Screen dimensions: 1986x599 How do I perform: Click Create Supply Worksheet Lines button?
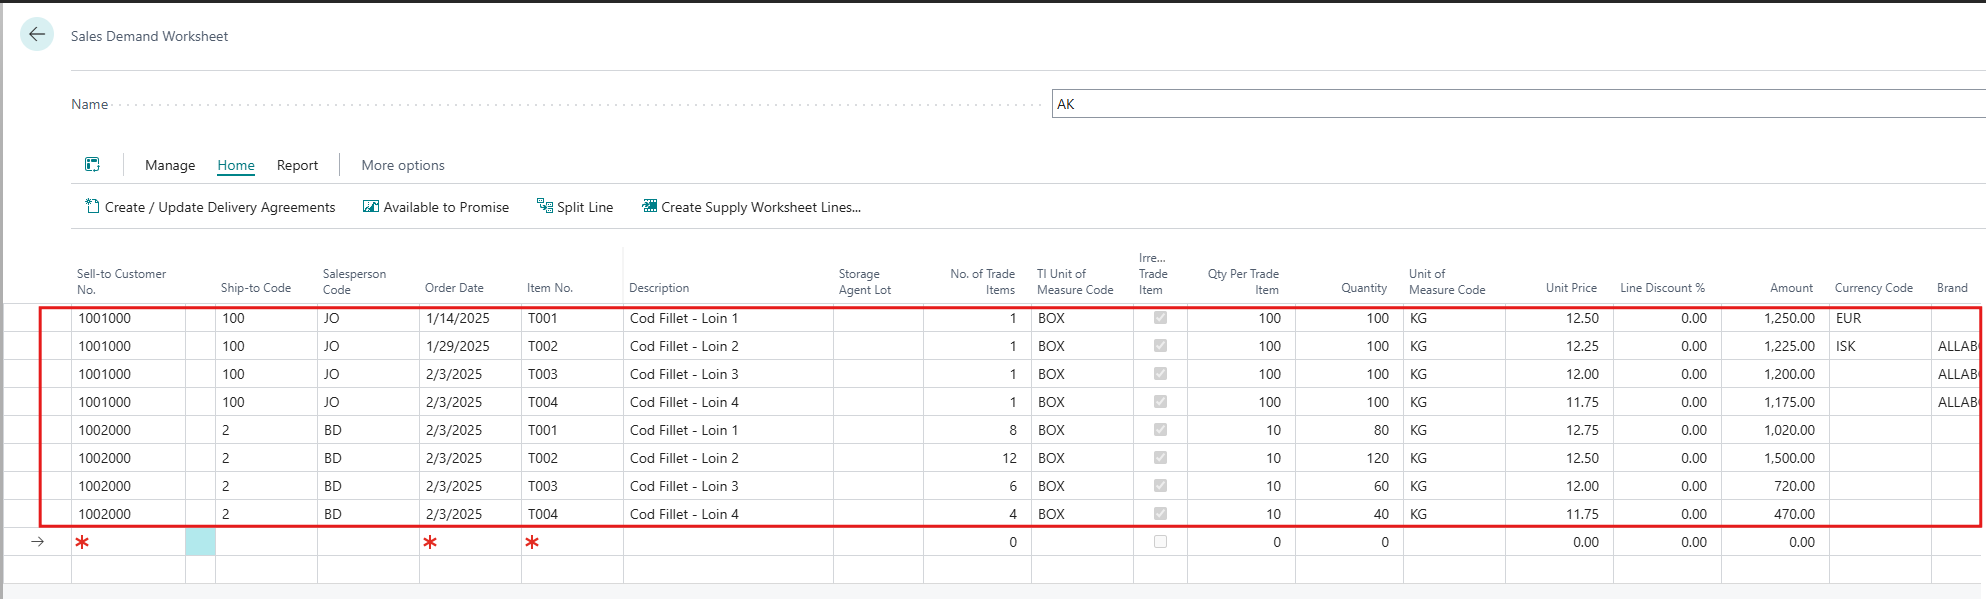(x=760, y=207)
